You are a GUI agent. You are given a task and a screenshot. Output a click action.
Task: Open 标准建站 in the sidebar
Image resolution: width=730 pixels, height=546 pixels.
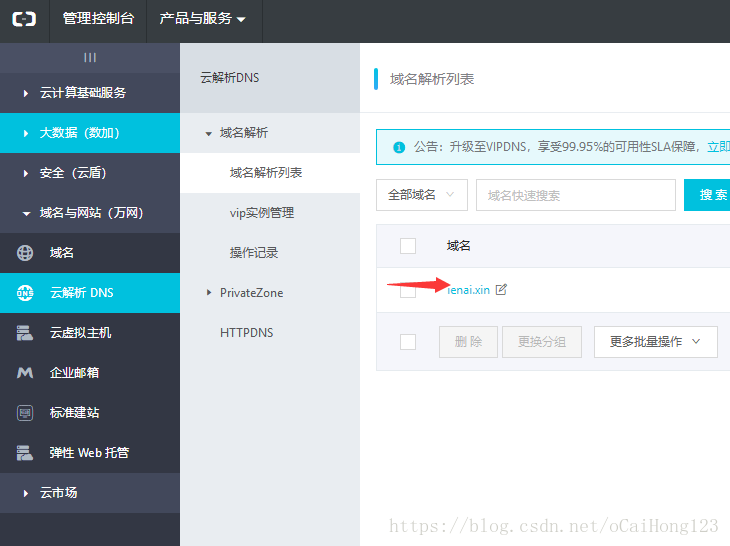(x=90, y=413)
